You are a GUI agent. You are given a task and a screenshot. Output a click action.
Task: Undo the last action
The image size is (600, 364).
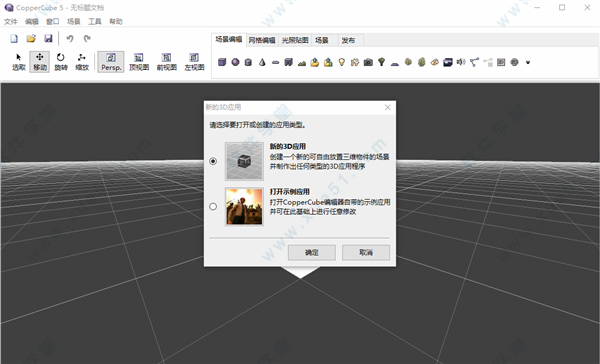(x=70, y=38)
